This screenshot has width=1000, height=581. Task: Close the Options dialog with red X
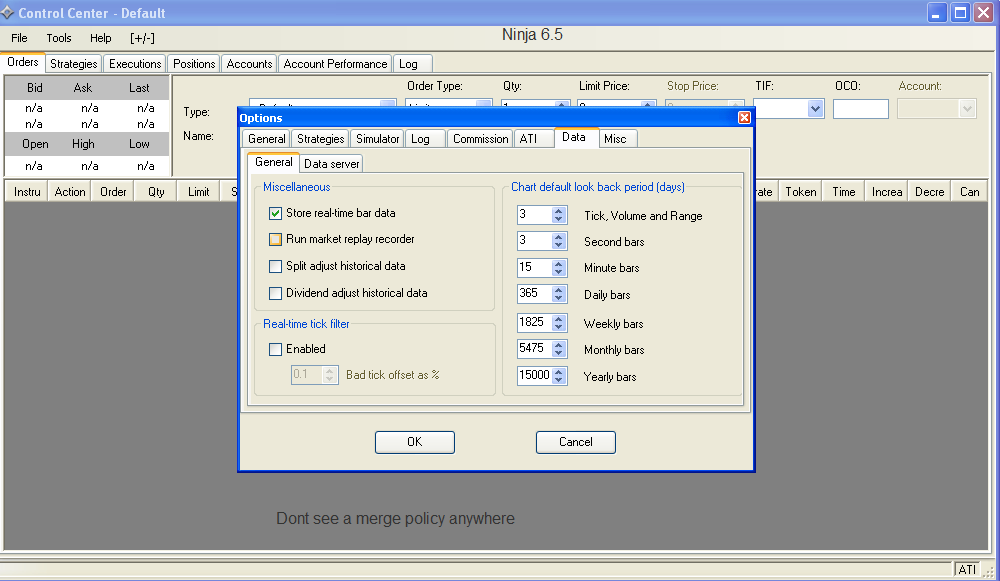click(x=744, y=117)
